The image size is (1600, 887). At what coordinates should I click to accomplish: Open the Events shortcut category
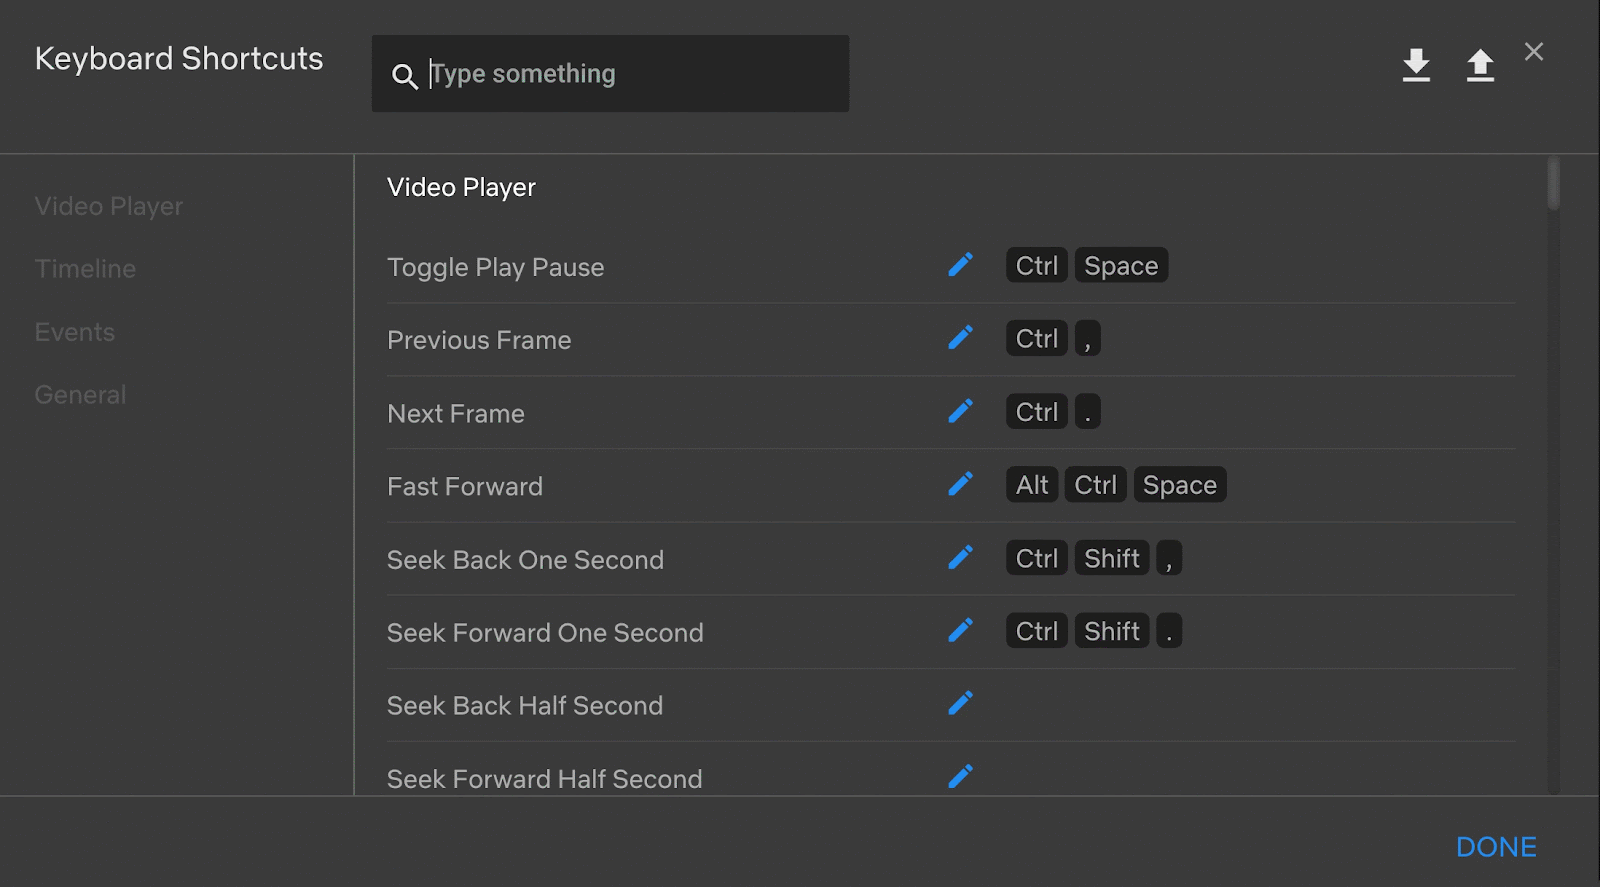[x=75, y=332]
